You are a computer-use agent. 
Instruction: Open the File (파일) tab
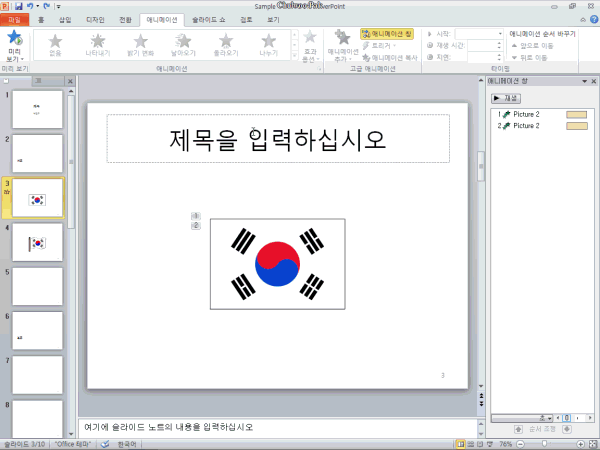tap(15, 20)
